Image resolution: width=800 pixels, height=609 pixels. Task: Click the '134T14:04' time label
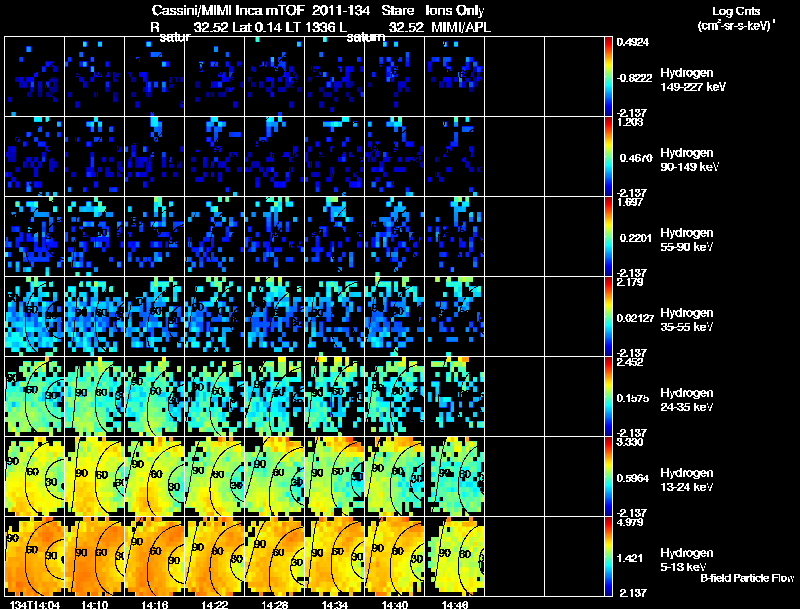click(35, 605)
